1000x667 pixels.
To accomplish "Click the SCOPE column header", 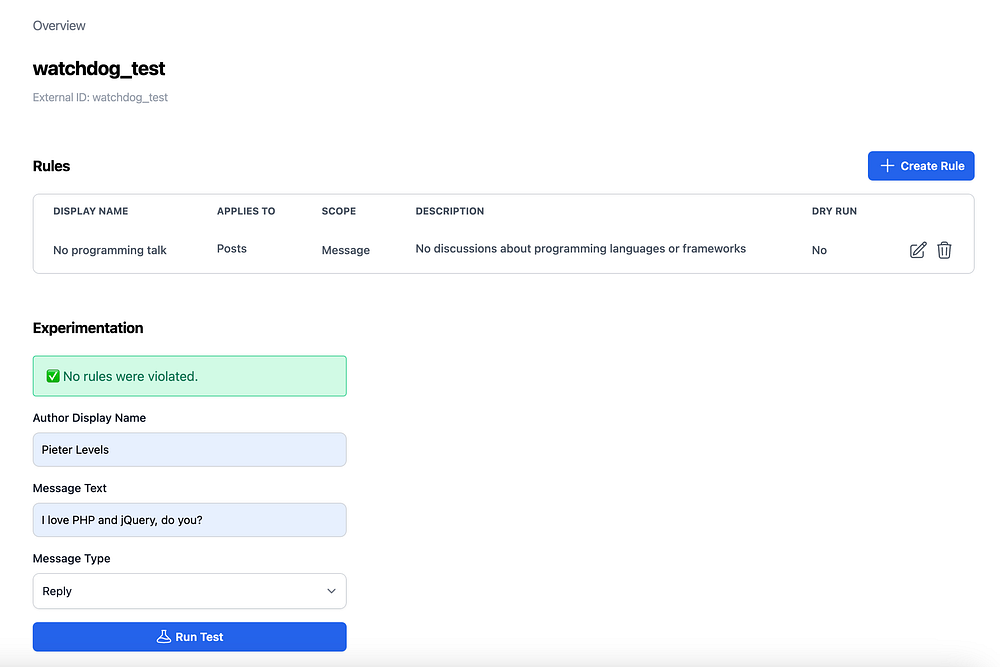I will coord(339,211).
